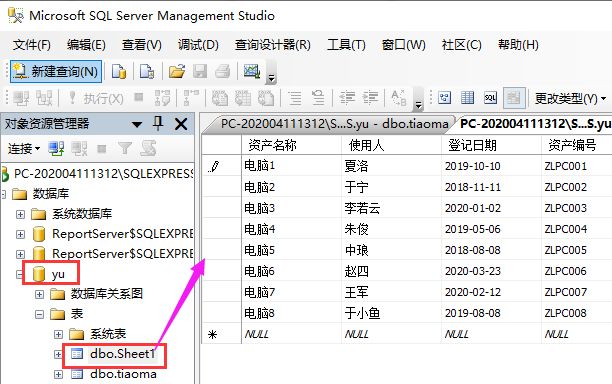The image size is (612, 384).
Task: Open the Debug (调试) menu
Action: click(x=198, y=45)
